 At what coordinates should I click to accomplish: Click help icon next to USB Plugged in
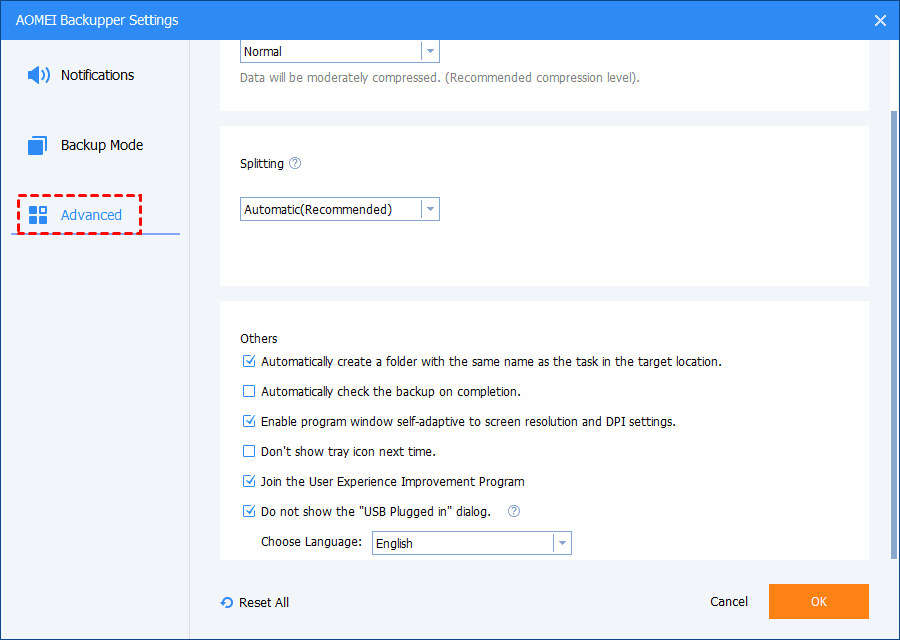pos(514,511)
